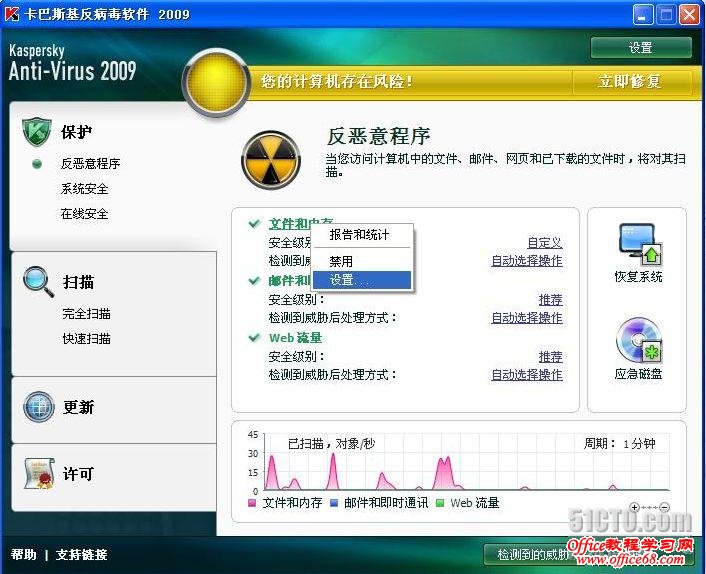Minimize the Kaspersky window
Screen dimensions: 706x574
(x=643, y=15)
